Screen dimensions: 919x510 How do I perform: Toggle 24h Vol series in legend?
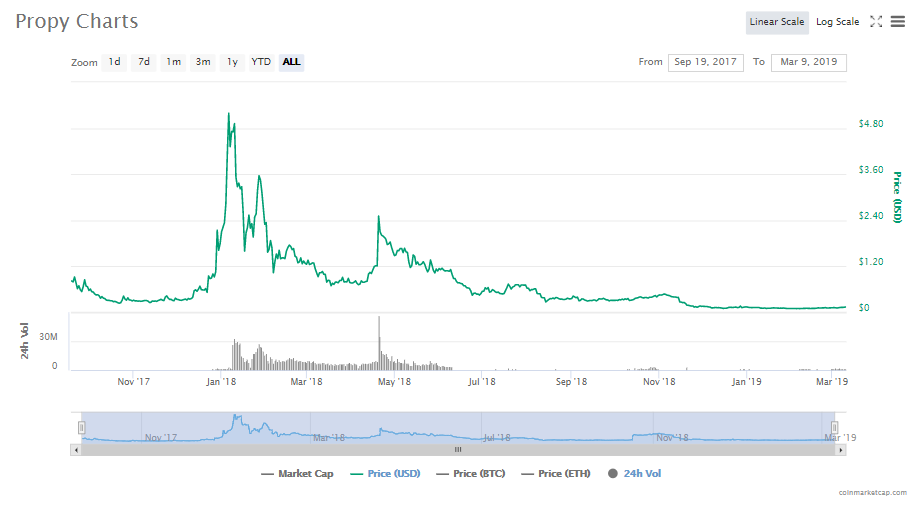(x=634, y=474)
